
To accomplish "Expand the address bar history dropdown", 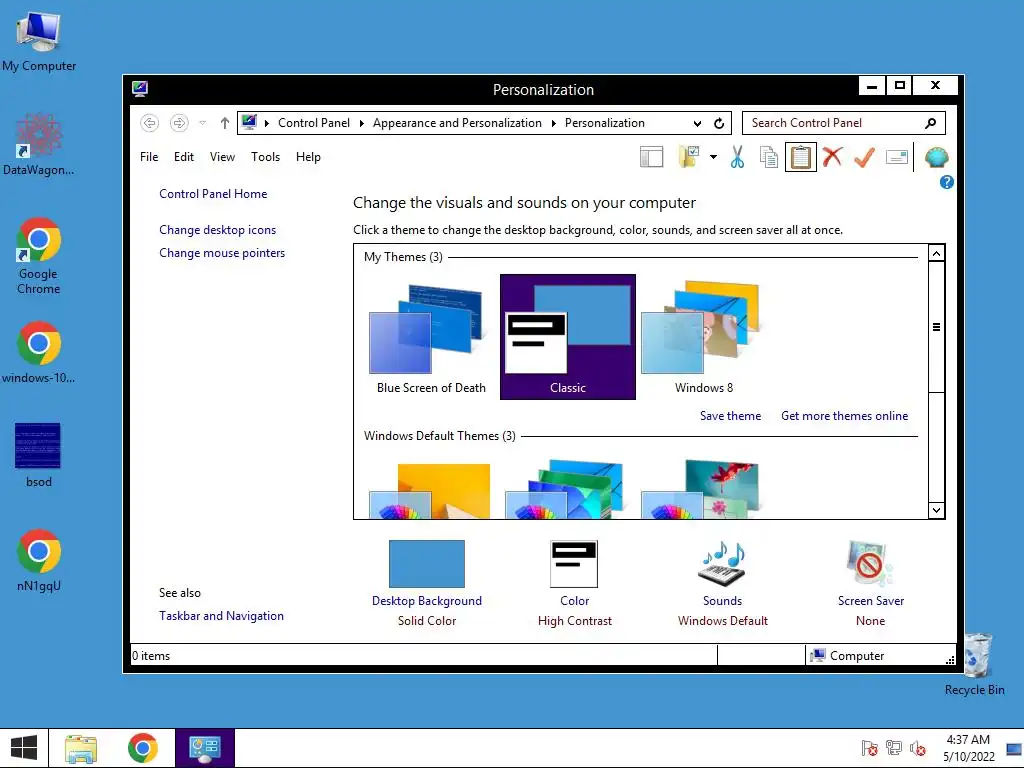I will point(697,123).
